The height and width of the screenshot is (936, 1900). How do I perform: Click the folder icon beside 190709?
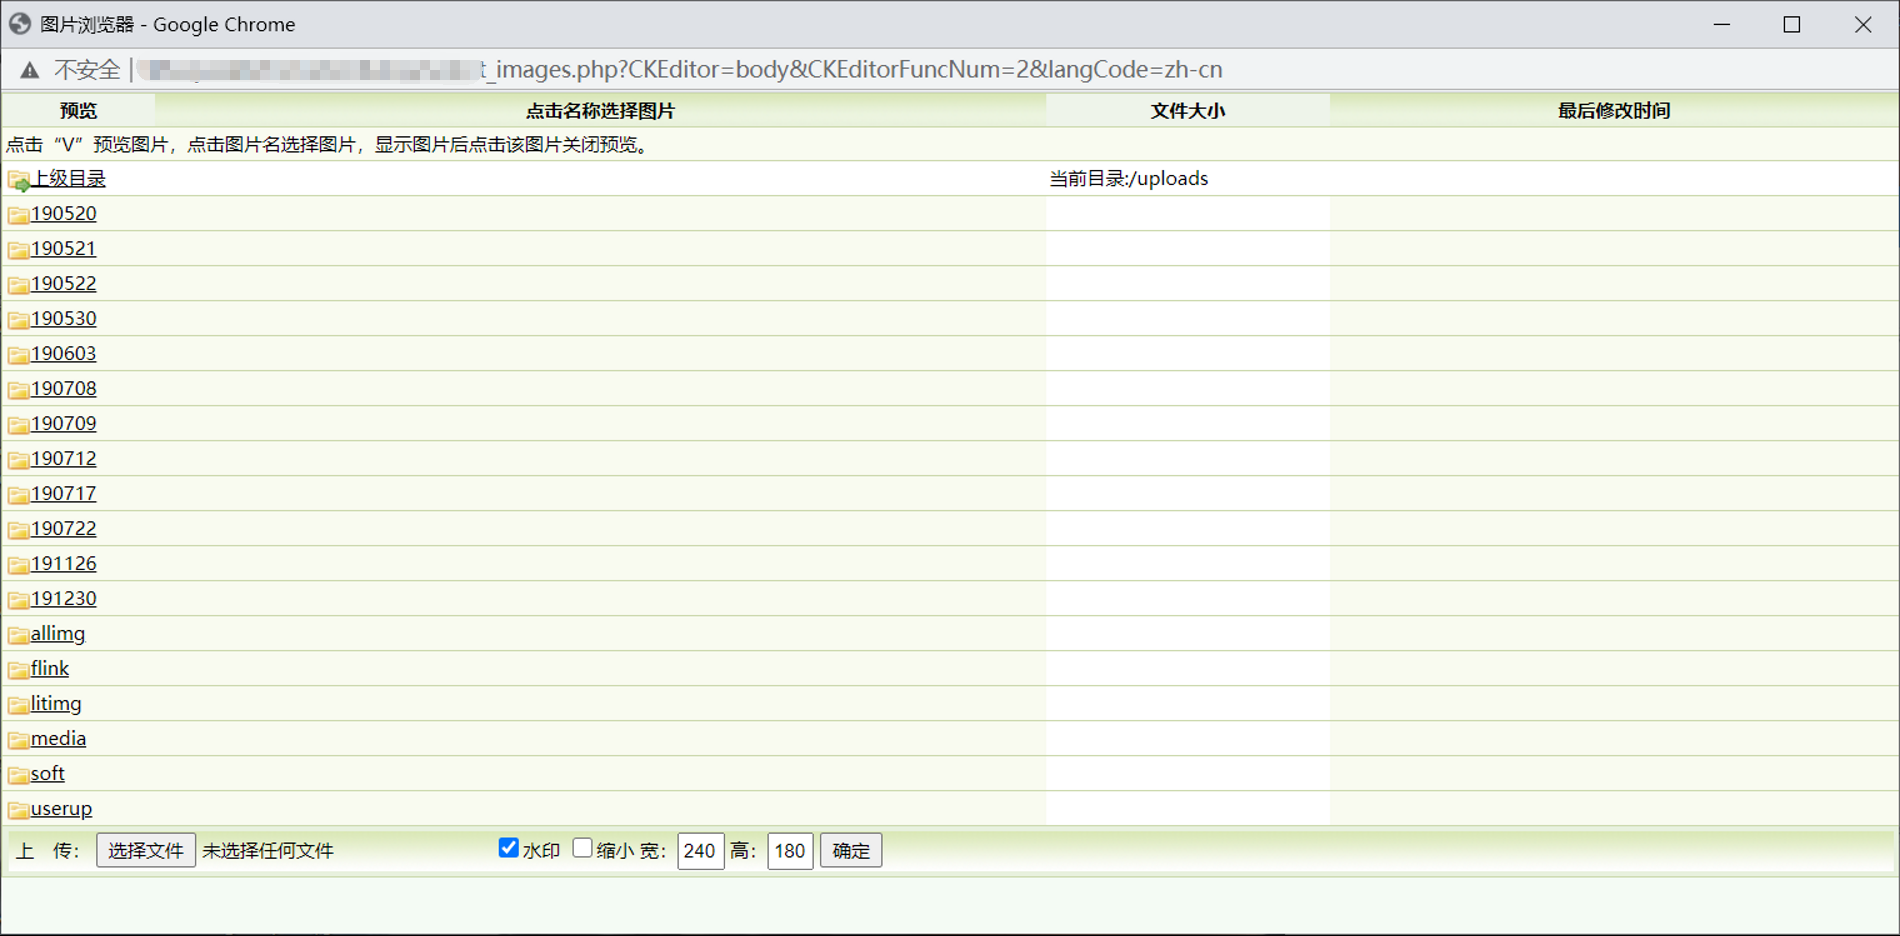coord(18,424)
